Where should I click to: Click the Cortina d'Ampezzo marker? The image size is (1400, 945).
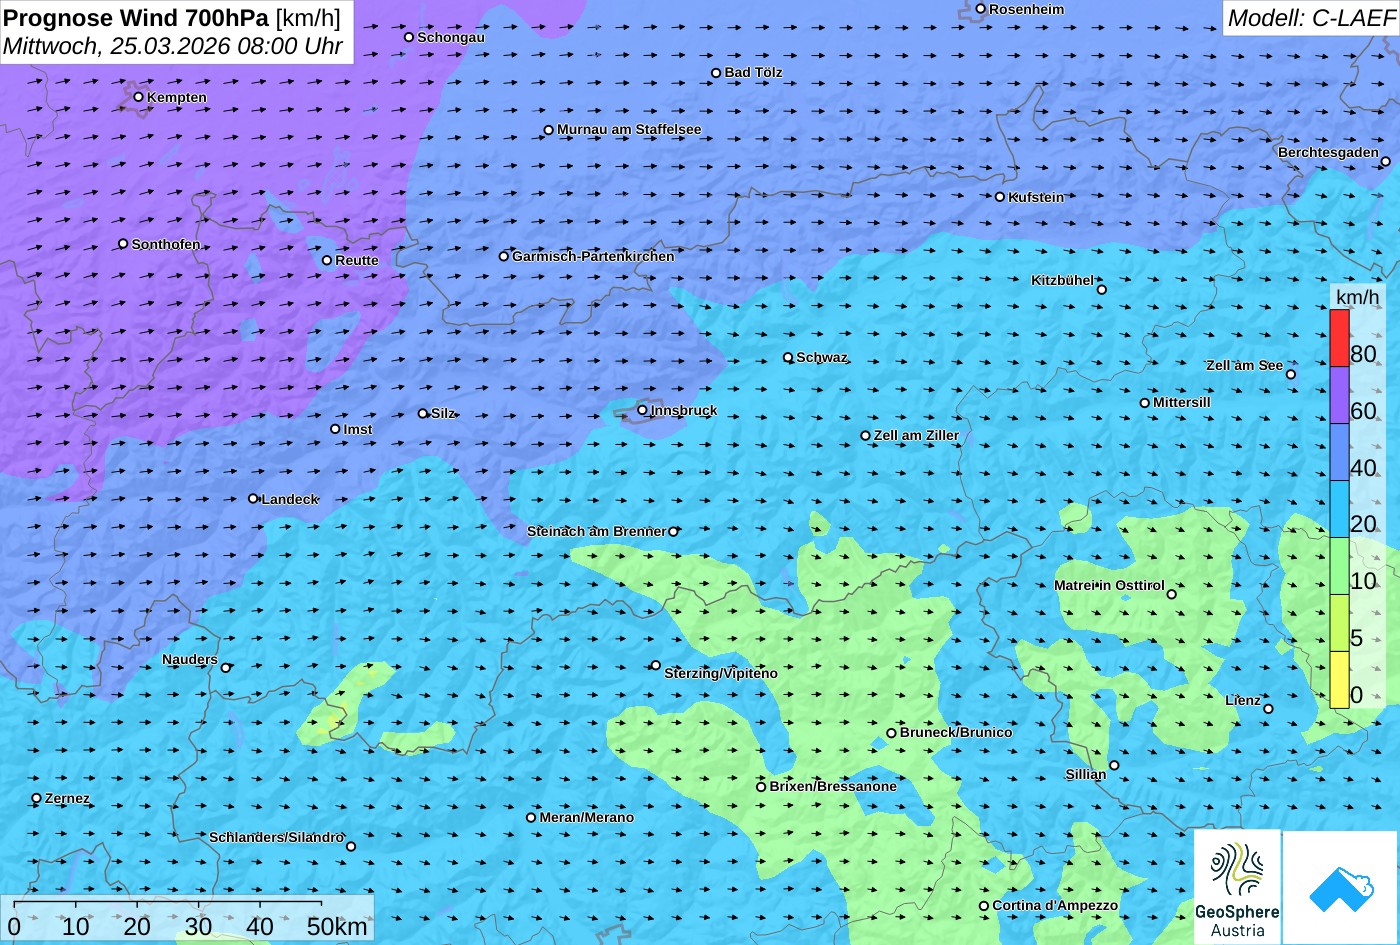click(983, 906)
